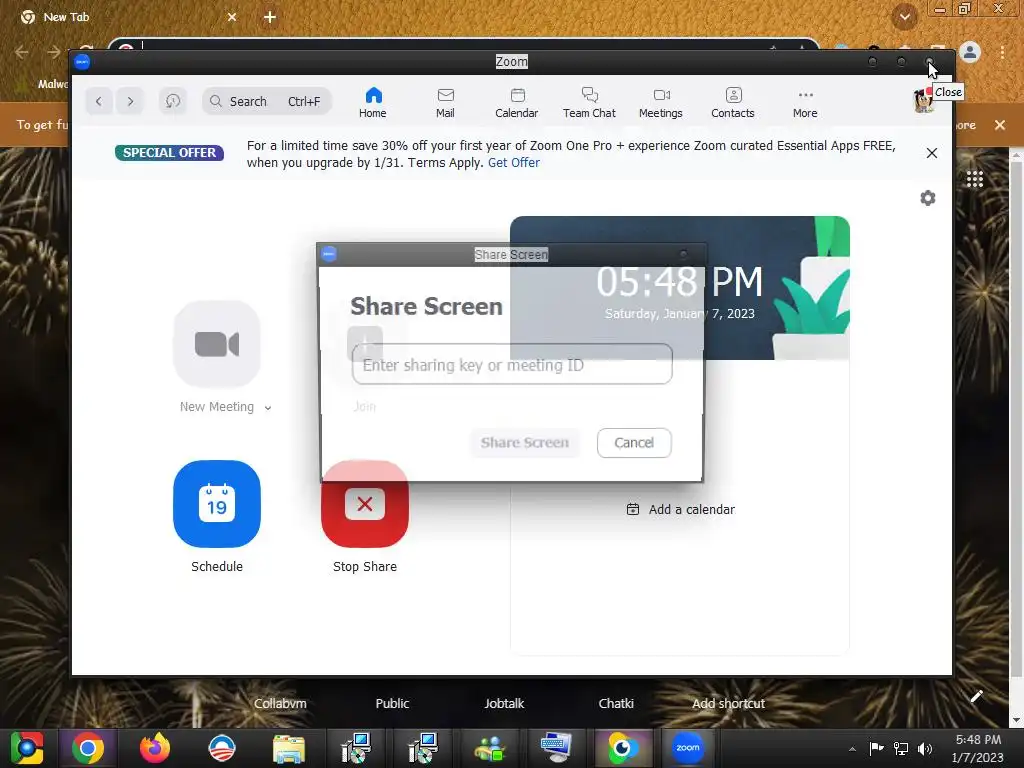Image resolution: width=1024 pixels, height=768 pixels.
Task: Click the Share Screen button in dialog
Action: tap(525, 443)
